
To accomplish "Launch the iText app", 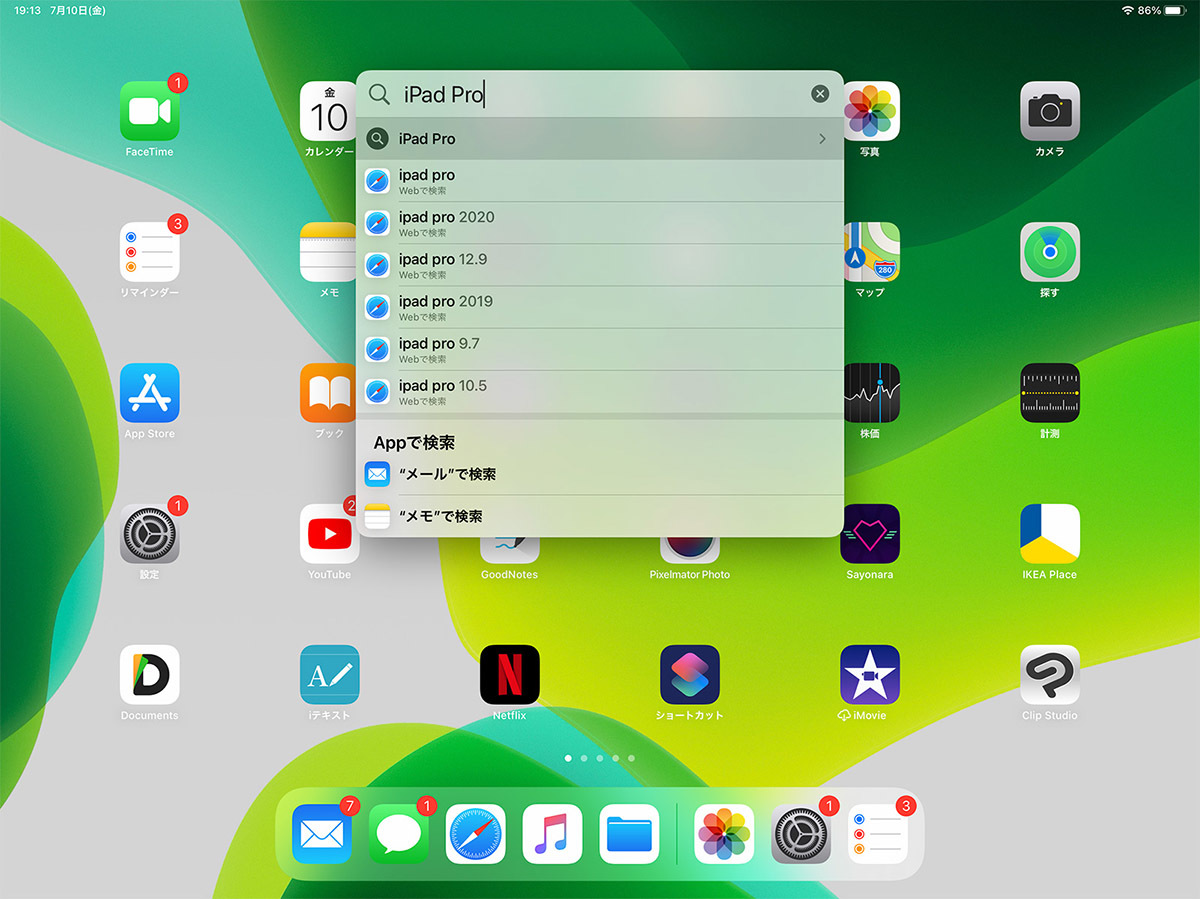I will pyautogui.click(x=329, y=675).
